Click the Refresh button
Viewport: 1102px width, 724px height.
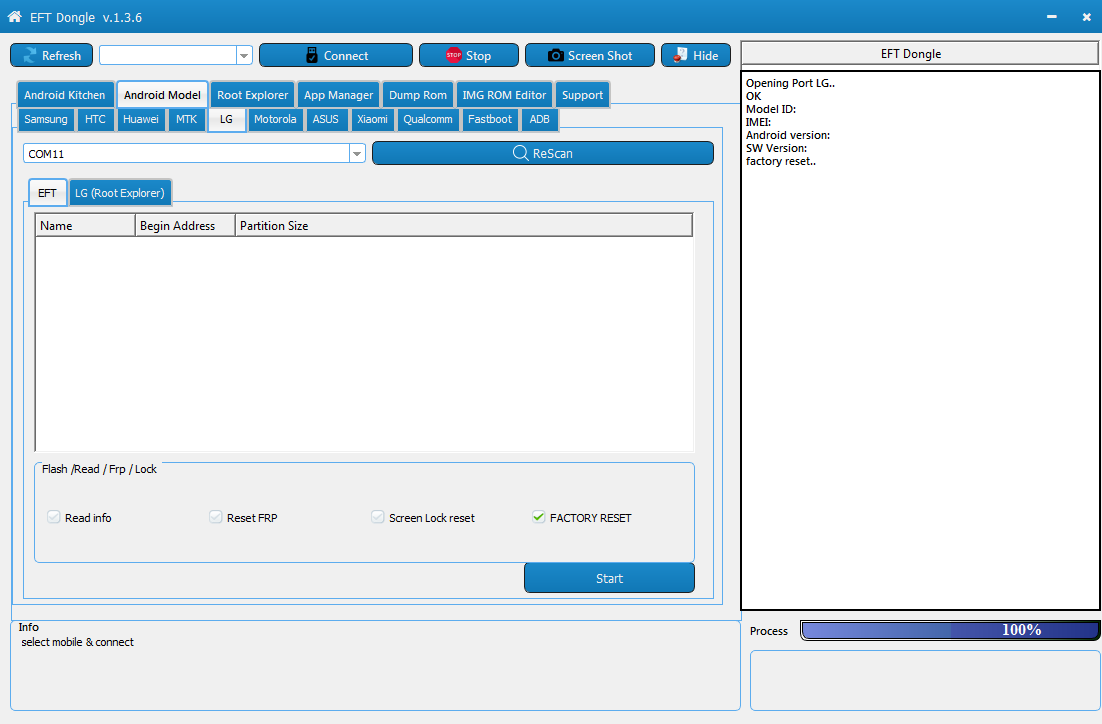point(51,56)
